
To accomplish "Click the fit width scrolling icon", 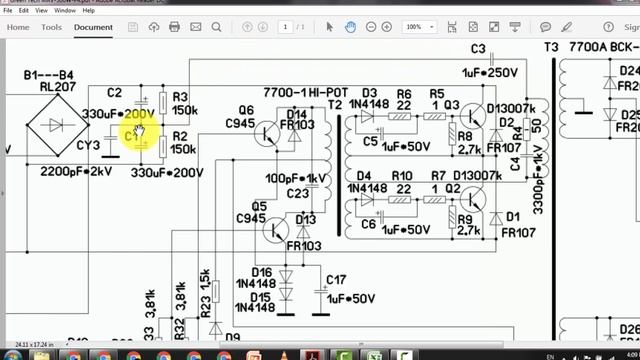I will tap(452, 27).
